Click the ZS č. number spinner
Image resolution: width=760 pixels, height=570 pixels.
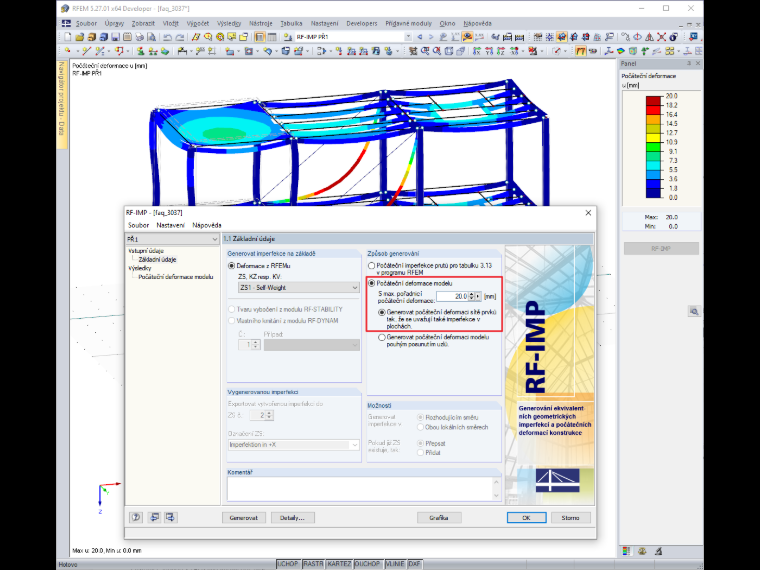point(270,415)
